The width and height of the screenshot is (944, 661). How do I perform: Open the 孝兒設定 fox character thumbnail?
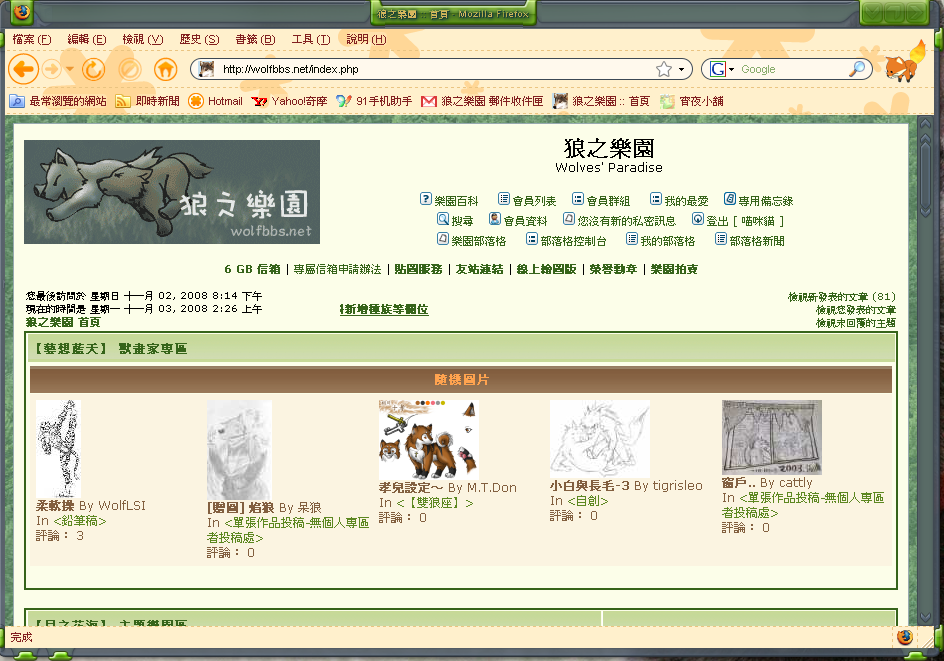(429, 439)
